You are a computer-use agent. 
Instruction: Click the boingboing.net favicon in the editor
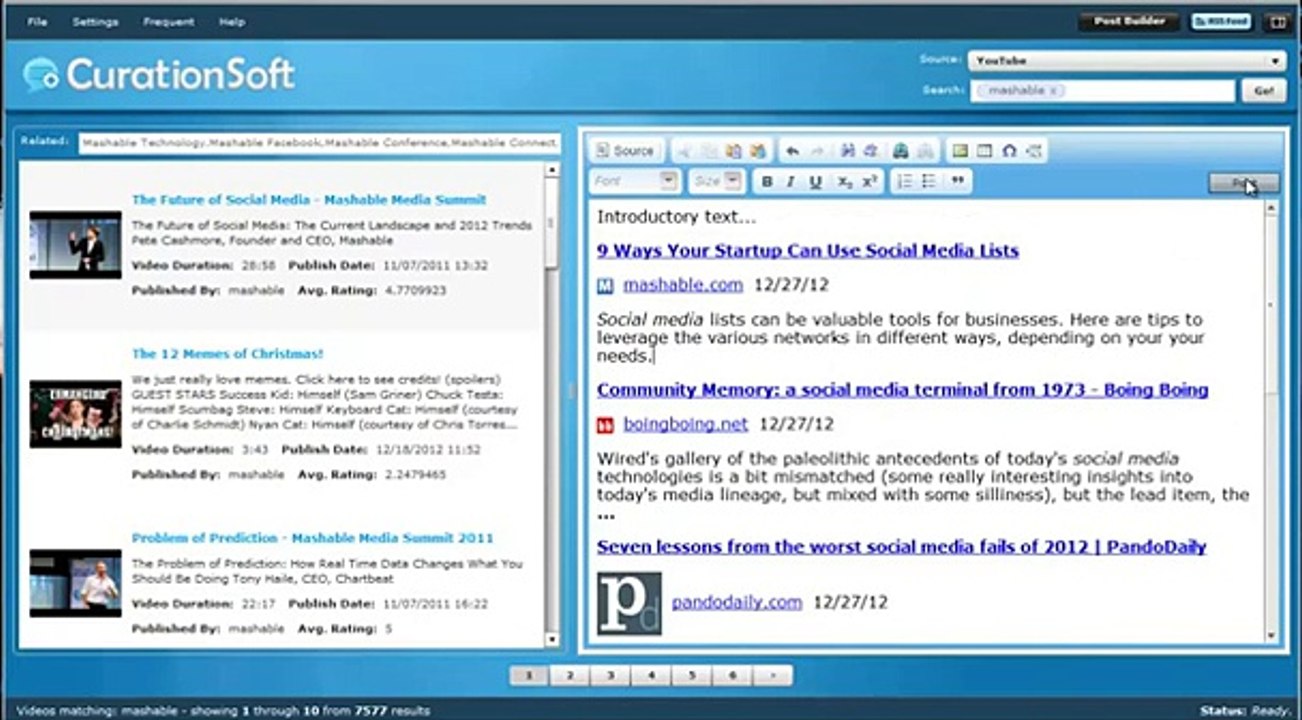click(605, 425)
